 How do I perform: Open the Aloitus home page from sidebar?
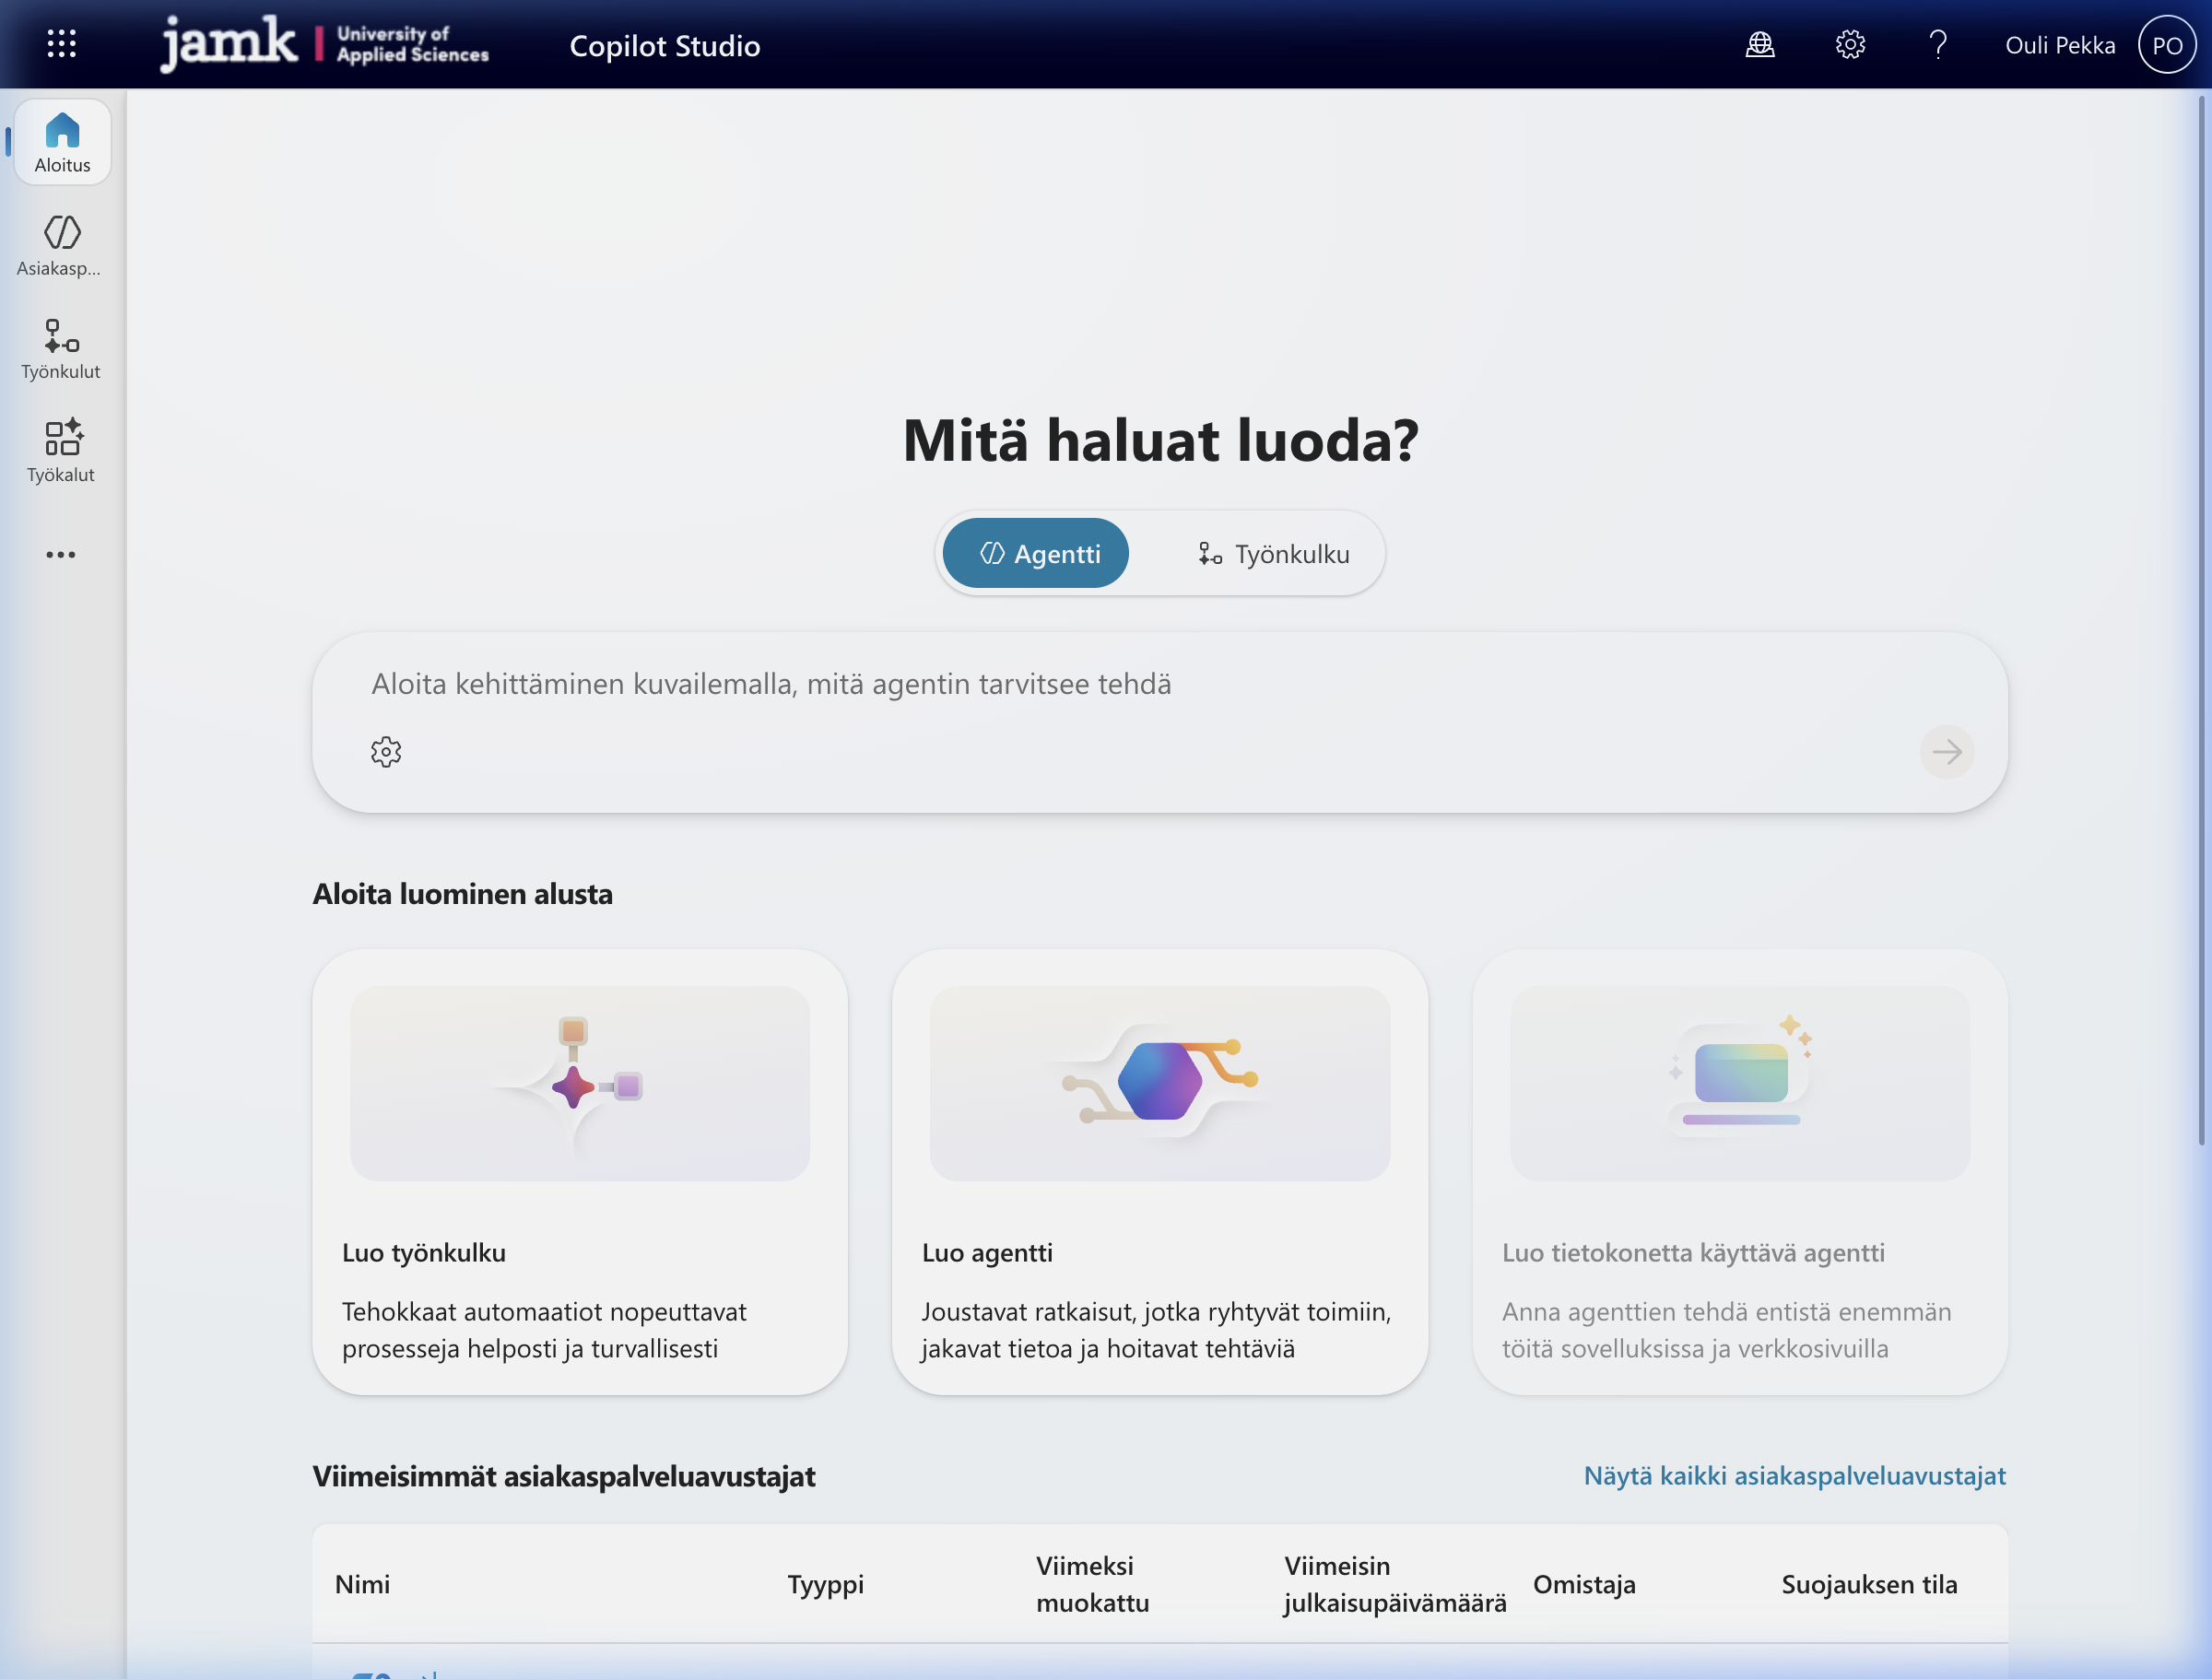click(62, 141)
